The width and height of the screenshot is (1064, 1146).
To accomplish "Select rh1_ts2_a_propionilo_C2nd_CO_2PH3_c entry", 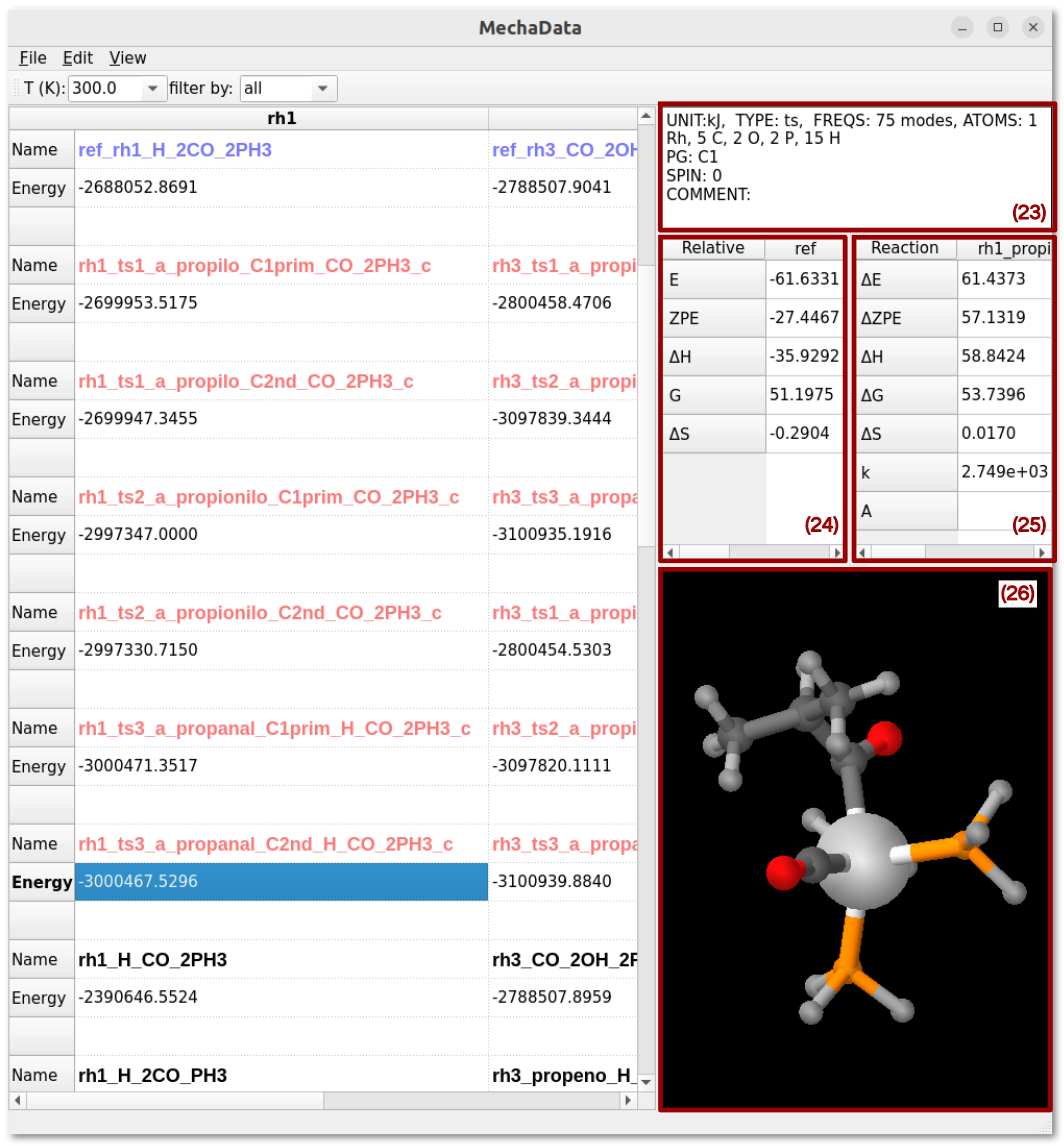I will [x=281, y=612].
